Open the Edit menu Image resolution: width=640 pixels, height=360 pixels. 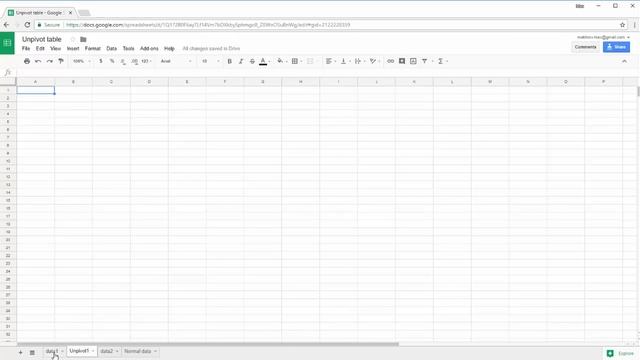(x=40, y=49)
